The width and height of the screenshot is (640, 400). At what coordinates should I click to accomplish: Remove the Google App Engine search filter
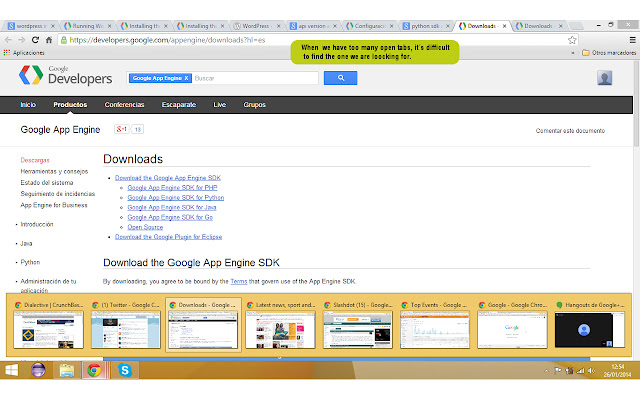pos(186,78)
